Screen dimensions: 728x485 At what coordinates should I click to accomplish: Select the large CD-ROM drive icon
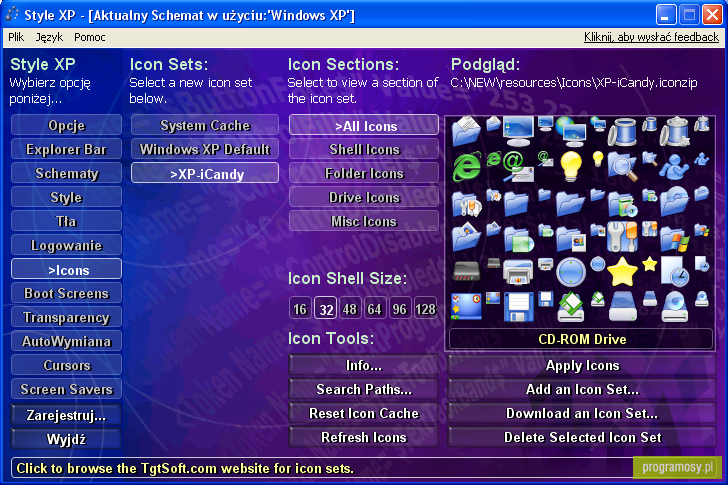click(x=675, y=307)
